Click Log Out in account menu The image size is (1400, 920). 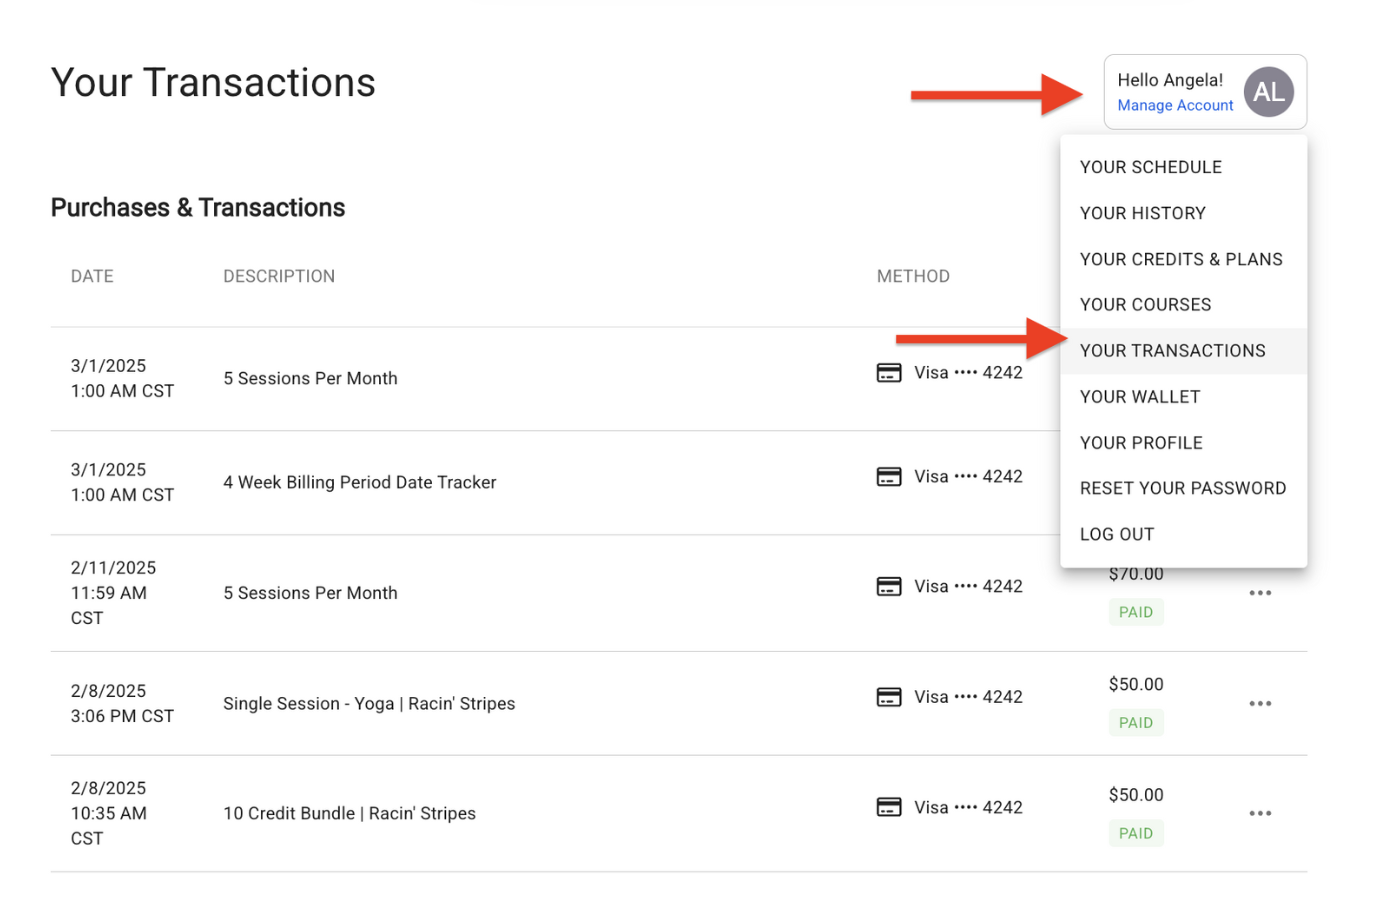pos(1116,535)
